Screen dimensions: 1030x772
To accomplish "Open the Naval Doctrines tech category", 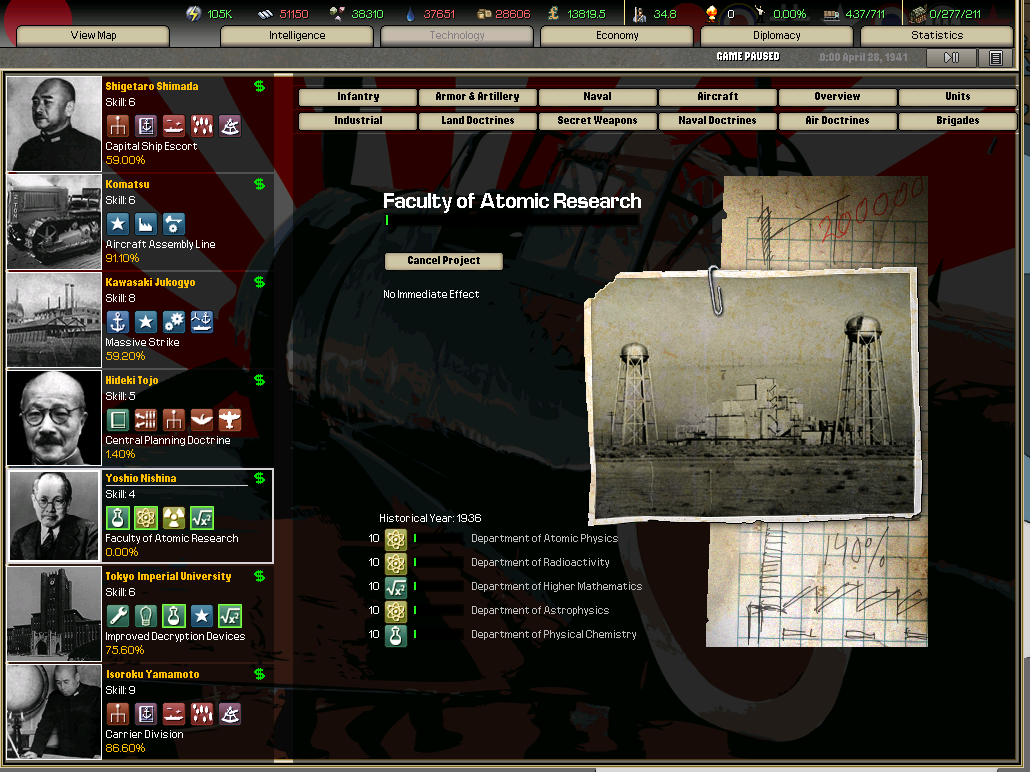I will click(717, 121).
